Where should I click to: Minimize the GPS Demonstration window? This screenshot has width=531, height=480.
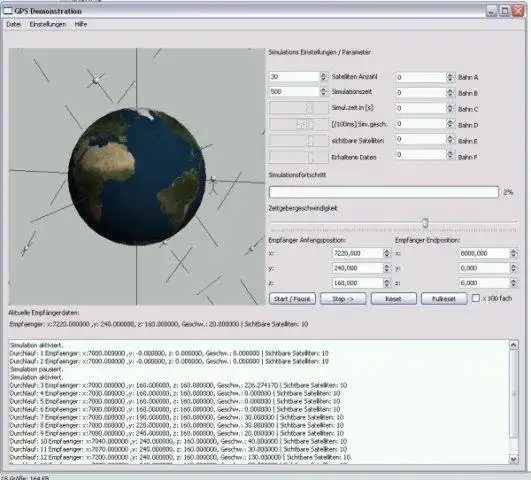(x=491, y=11)
